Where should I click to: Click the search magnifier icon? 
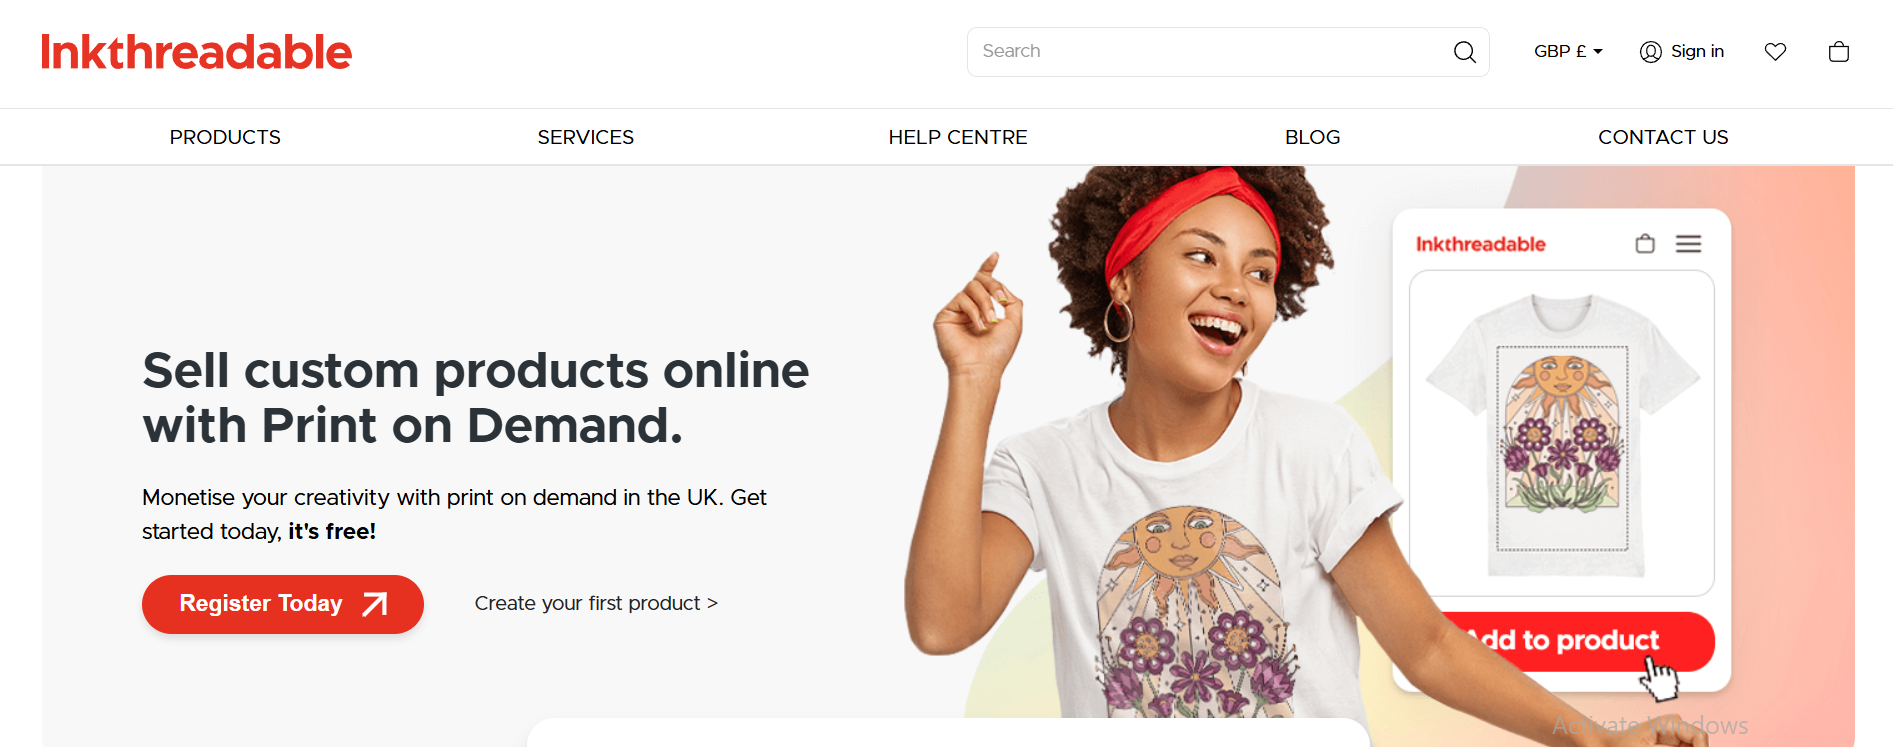(1464, 52)
